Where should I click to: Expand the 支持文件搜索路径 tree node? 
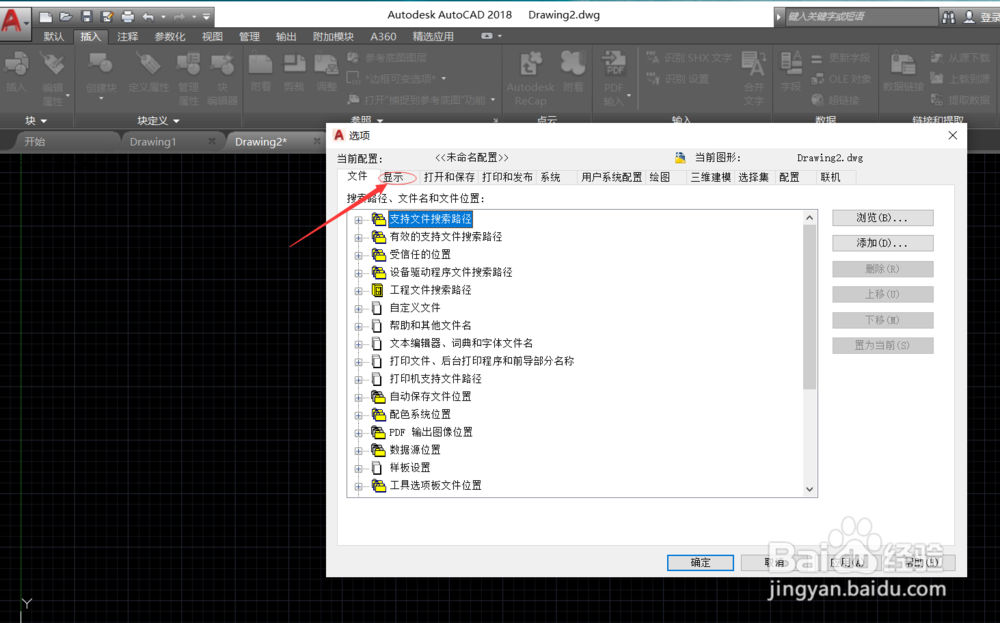tap(358, 220)
